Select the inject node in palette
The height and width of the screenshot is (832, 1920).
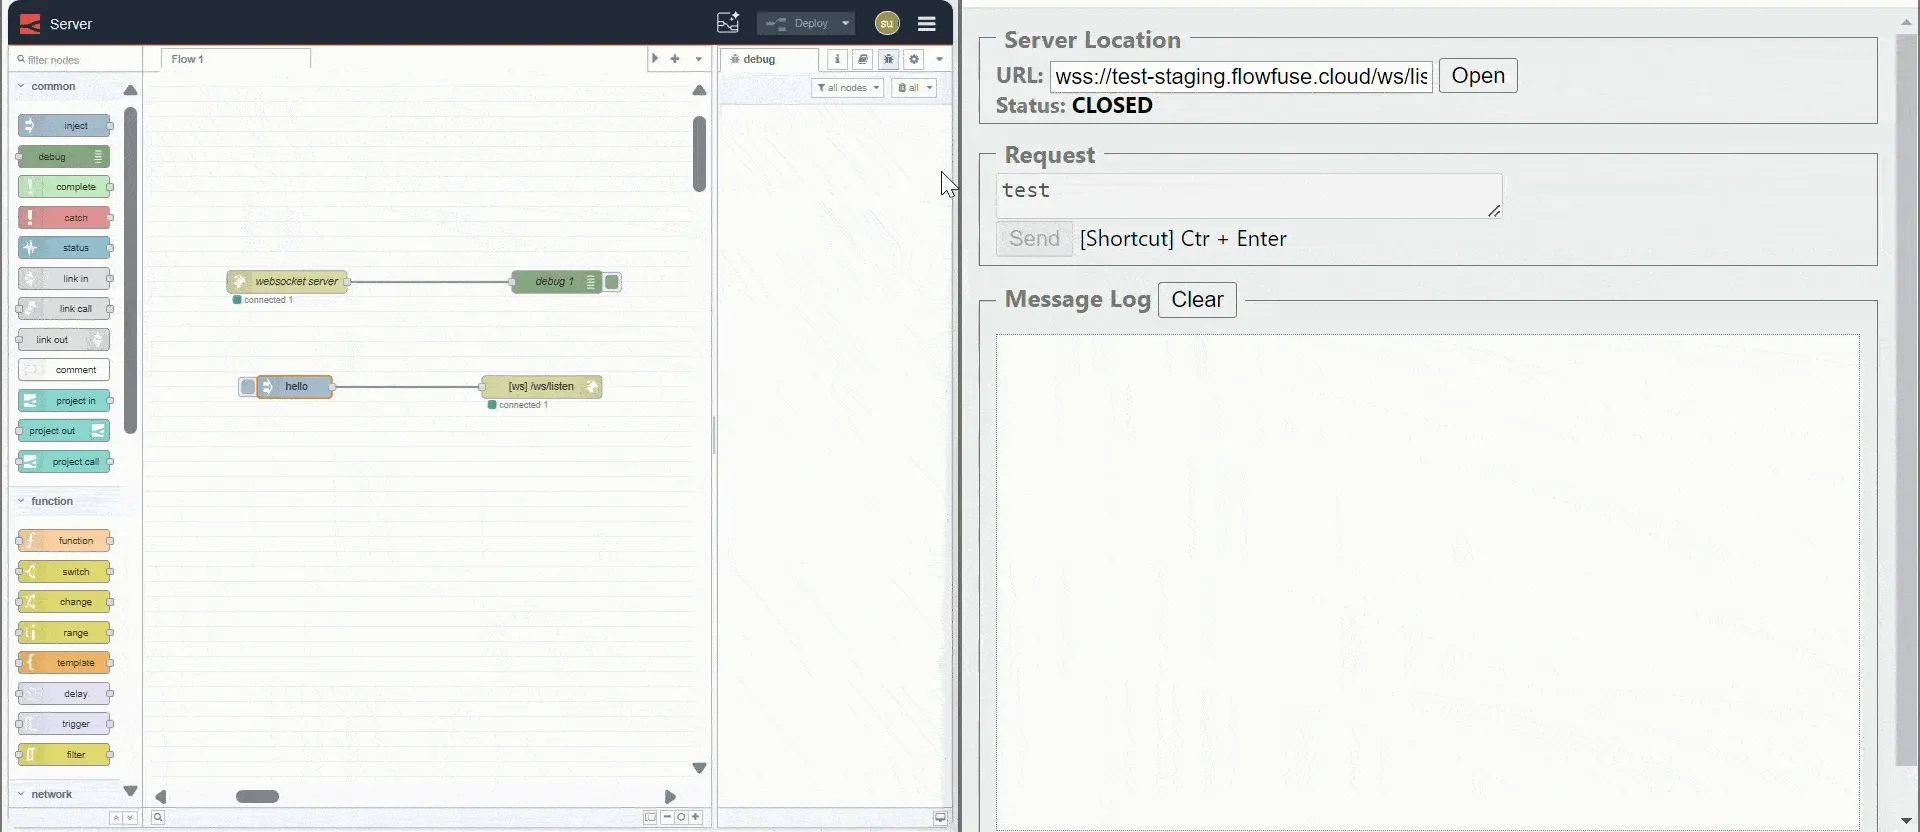click(x=64, y=126)
